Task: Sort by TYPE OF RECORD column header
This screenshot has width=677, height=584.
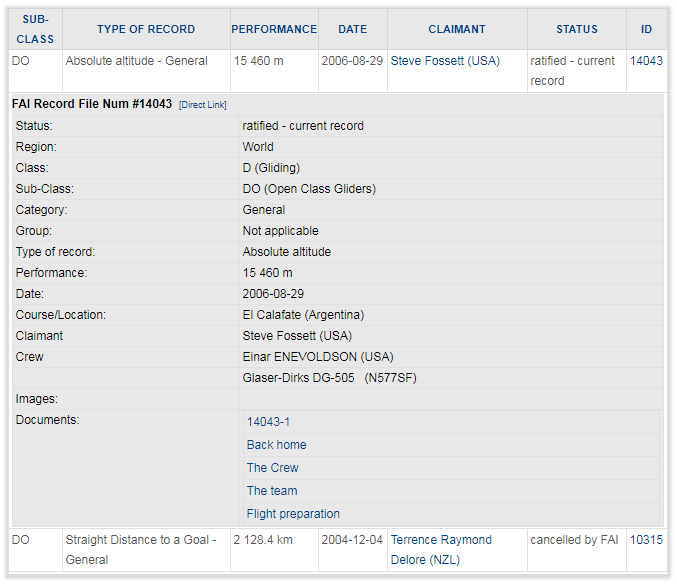Action: click(146, 29)
